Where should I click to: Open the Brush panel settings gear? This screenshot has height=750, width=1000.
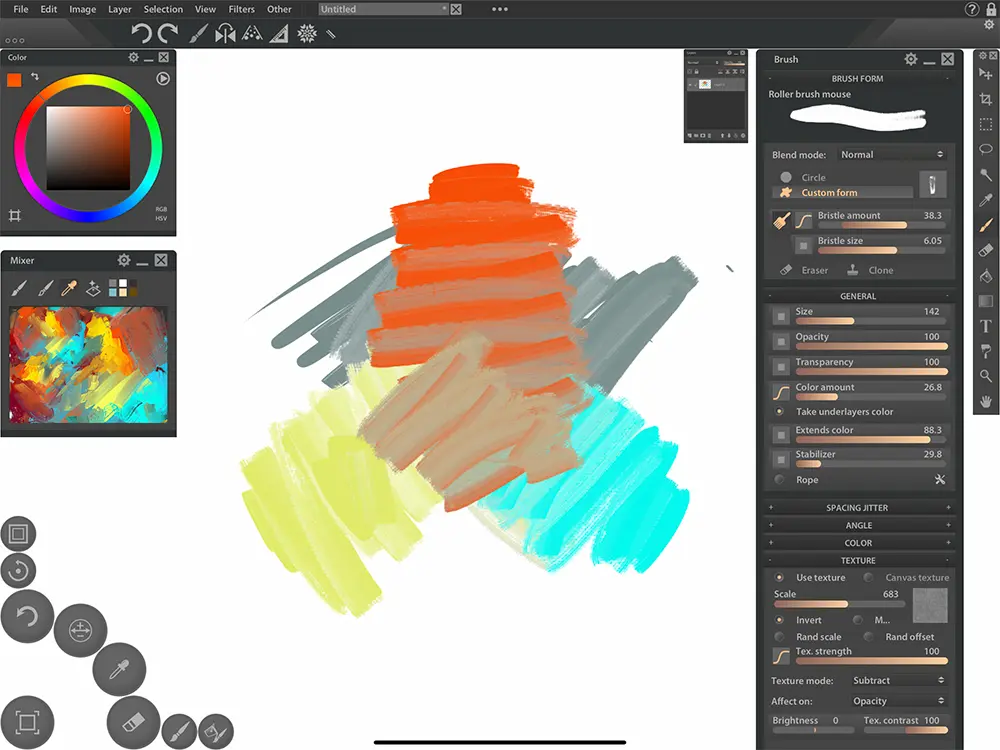pos(910,59)
